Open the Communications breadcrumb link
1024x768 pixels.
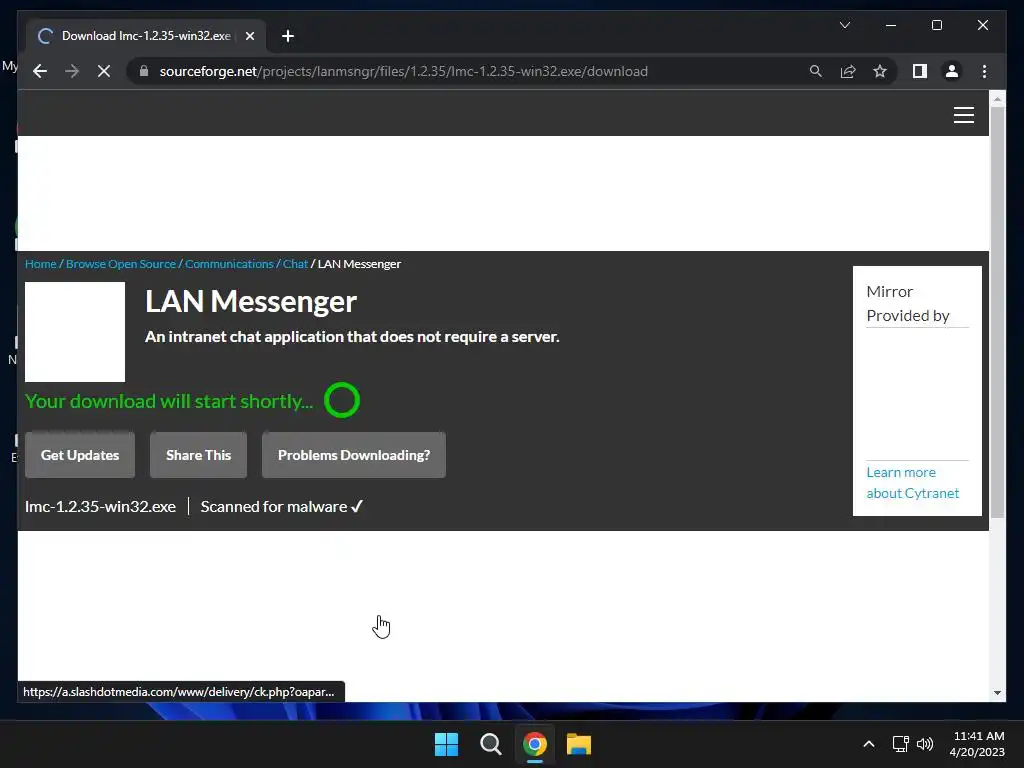coord(229,264)
